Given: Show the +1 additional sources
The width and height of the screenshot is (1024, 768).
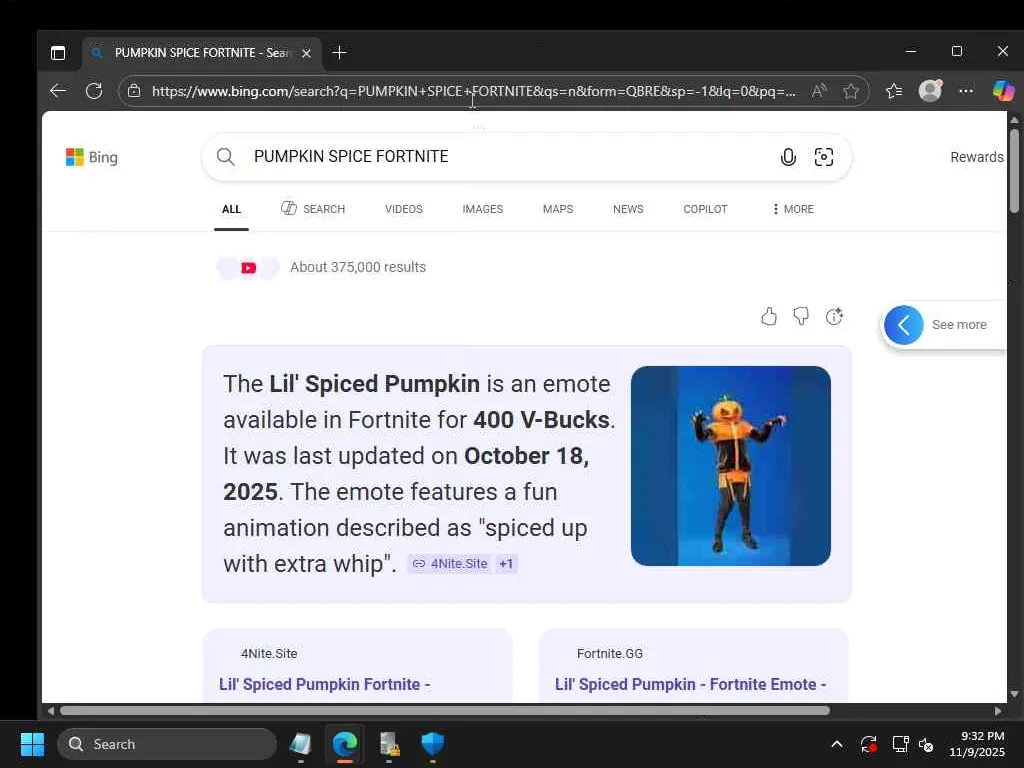Looking at the screenshot, I should [506, 564].
